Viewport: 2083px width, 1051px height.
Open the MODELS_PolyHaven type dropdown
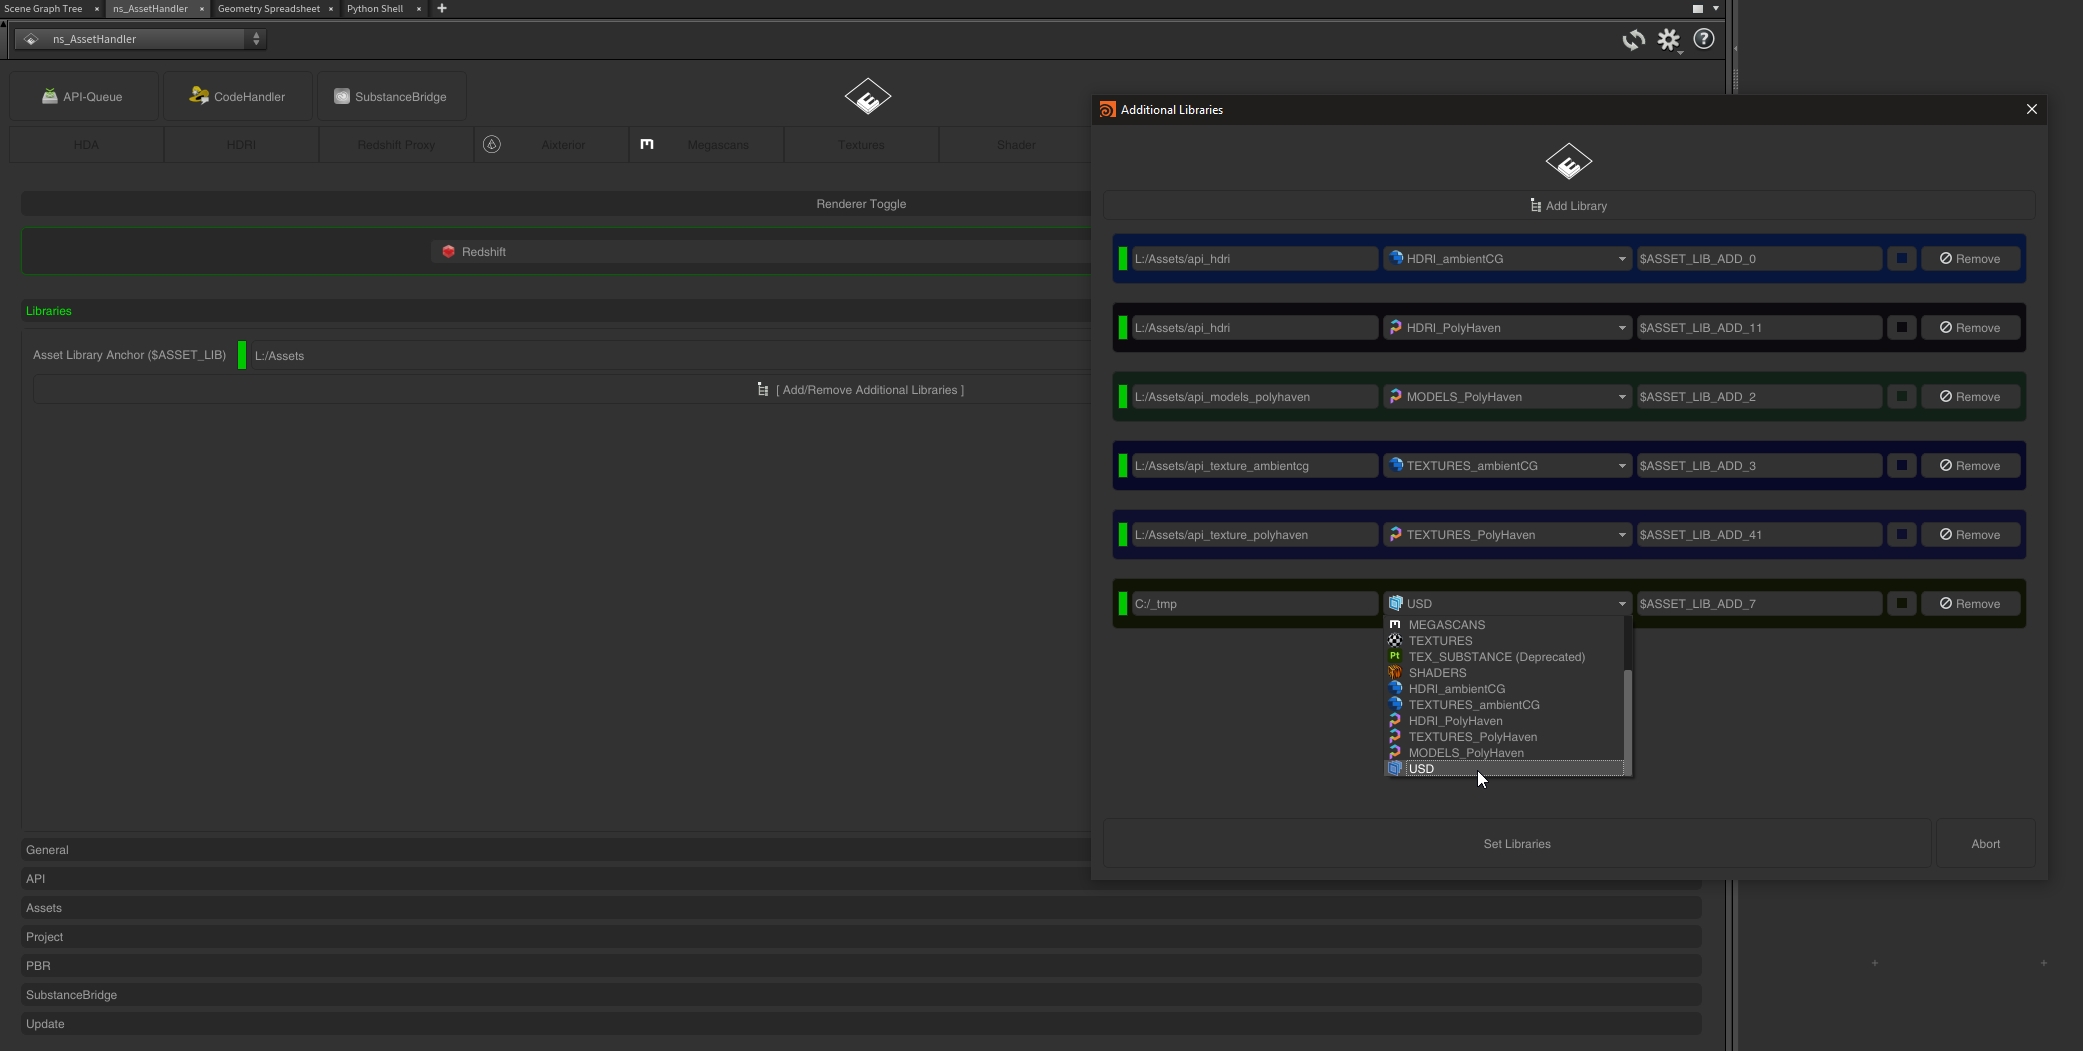[1507, 397]
